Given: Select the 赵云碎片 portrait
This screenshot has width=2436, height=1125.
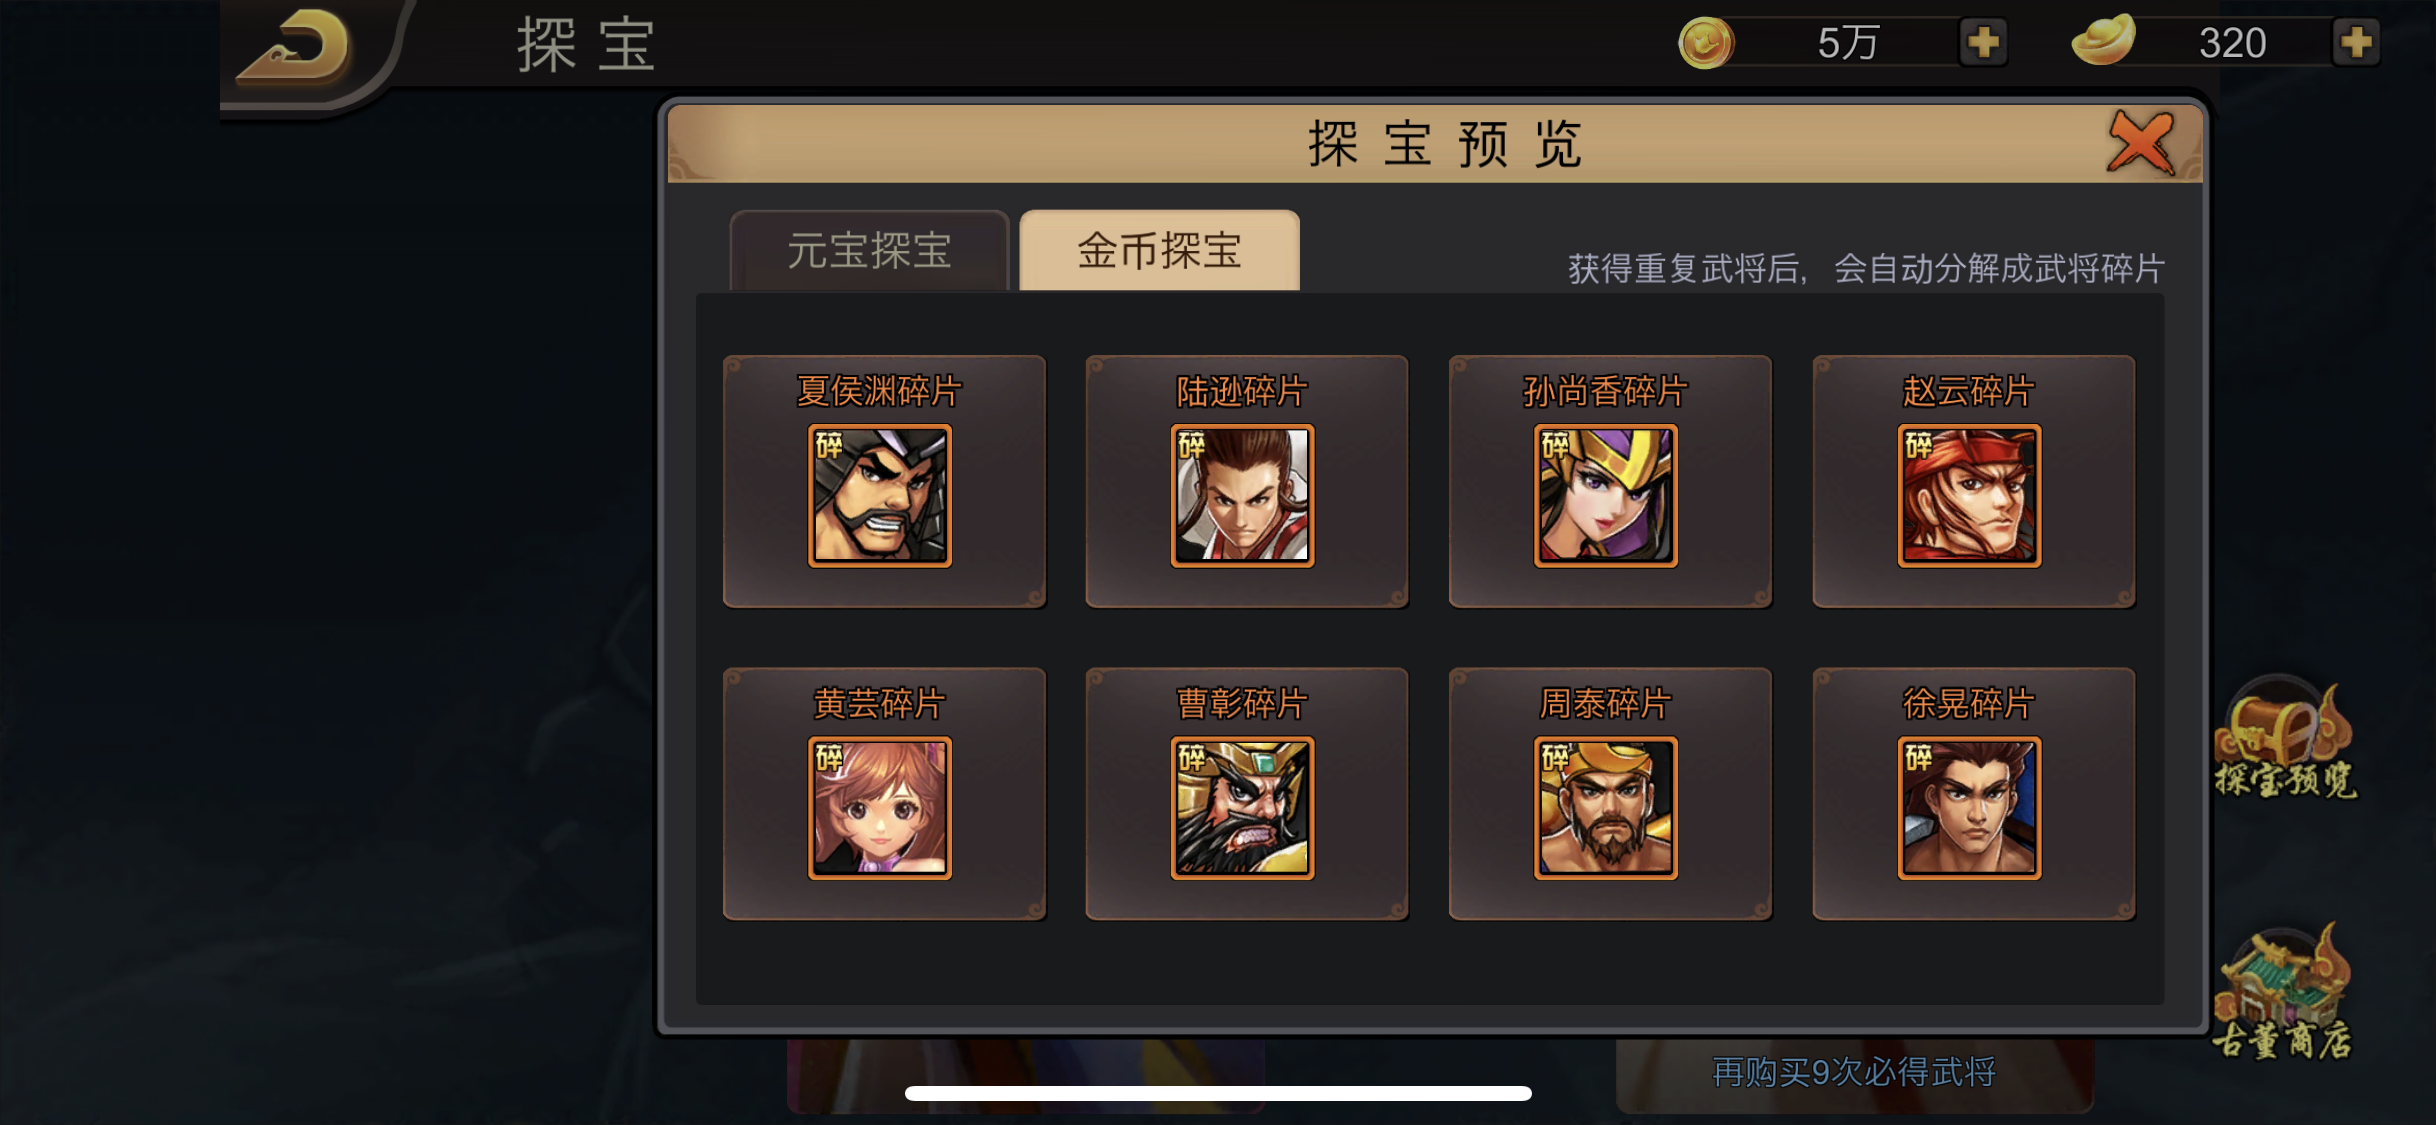Looking at the screenshot, I should point(1970,495).
